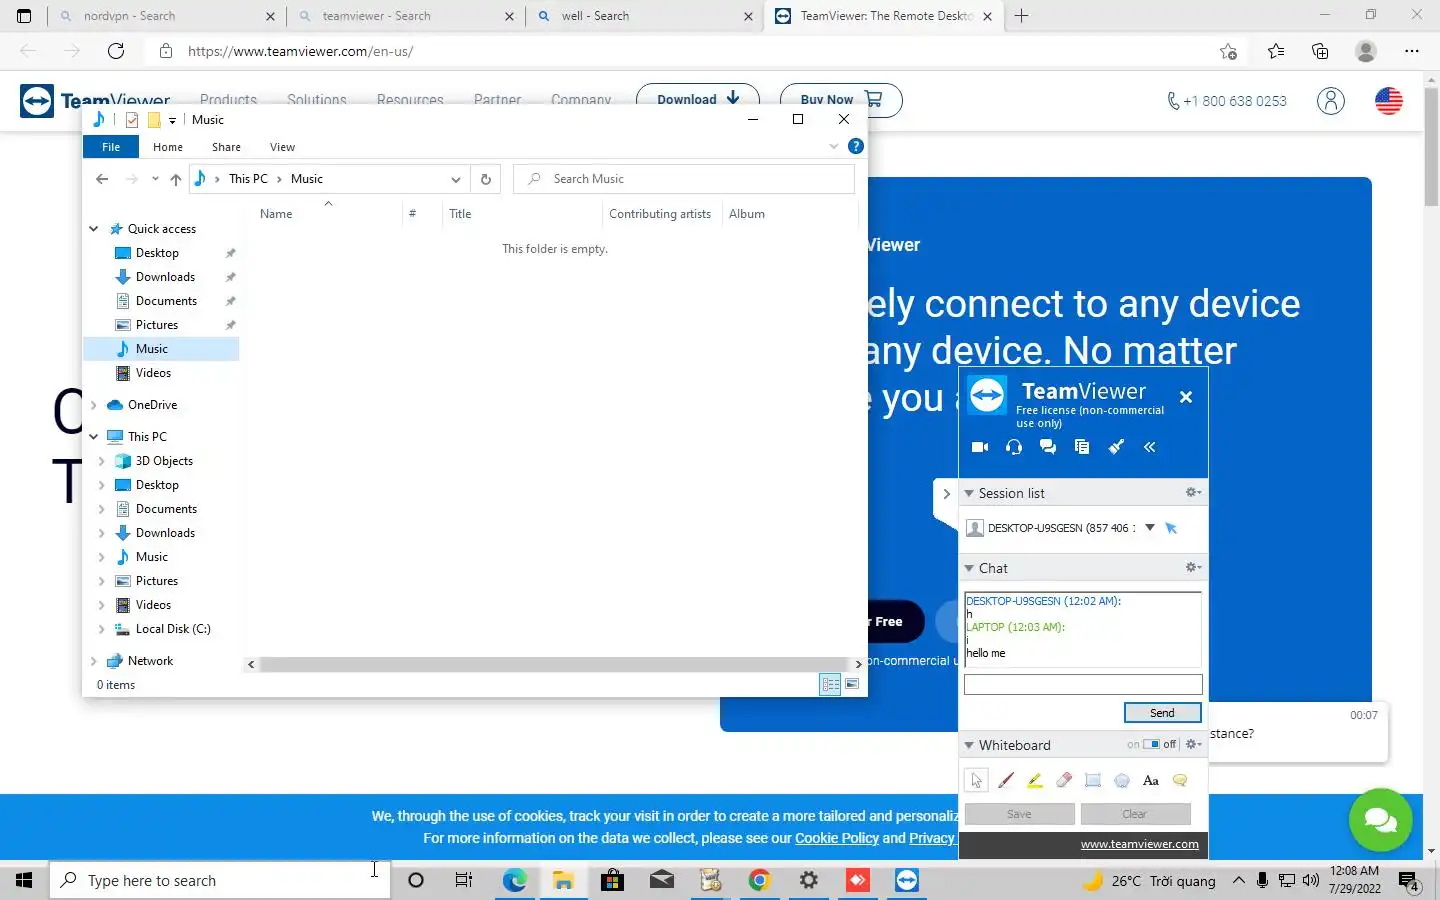Open Chat section gear settings
The height and width of the screenshot is (900, 1440).
(x=1193, y=567)
